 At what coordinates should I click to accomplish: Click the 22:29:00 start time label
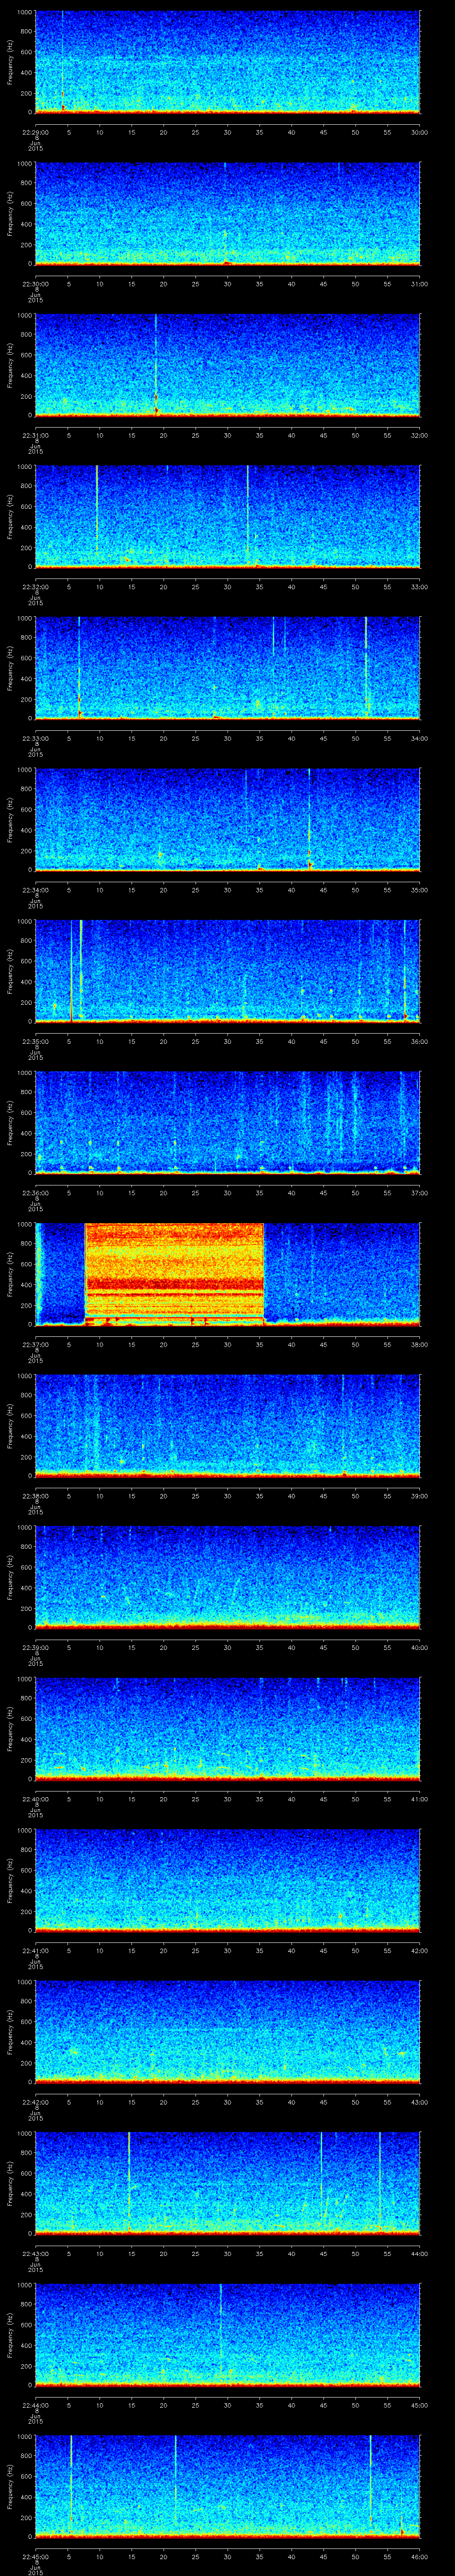35,132
